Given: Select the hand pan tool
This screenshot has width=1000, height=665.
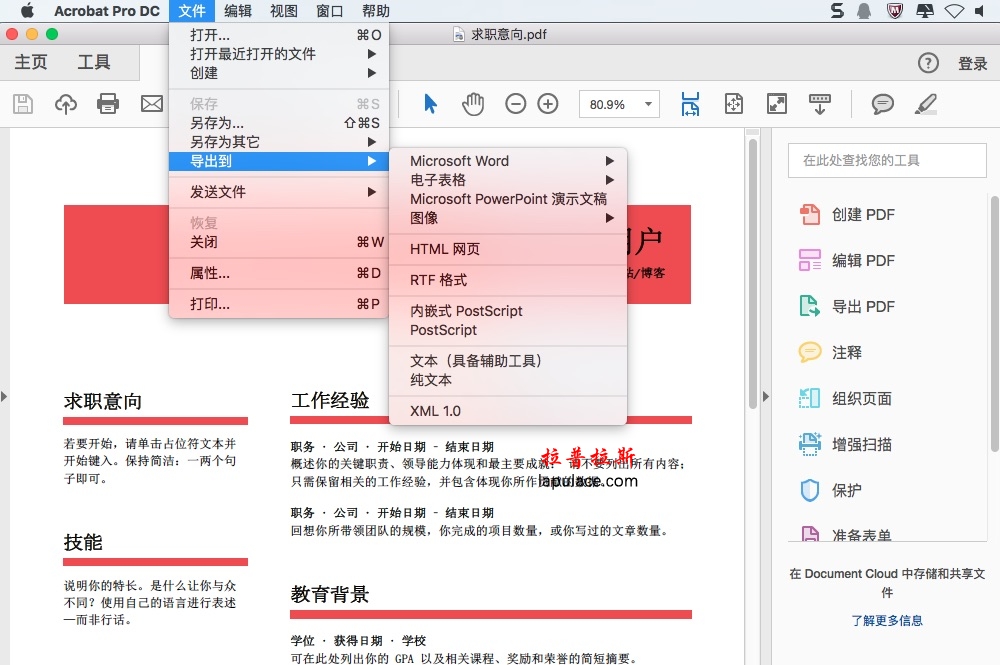Looking at the screenshot, I should click(472, 104).
